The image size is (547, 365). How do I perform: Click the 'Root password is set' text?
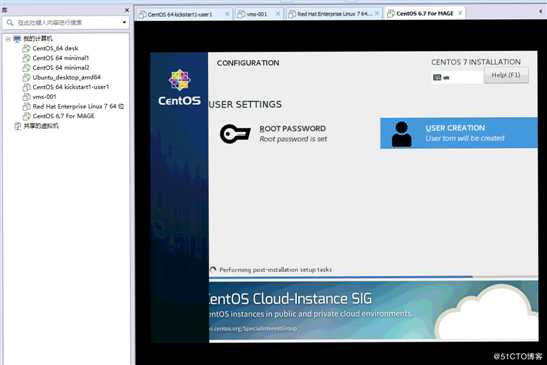click(x=293, y=139)
